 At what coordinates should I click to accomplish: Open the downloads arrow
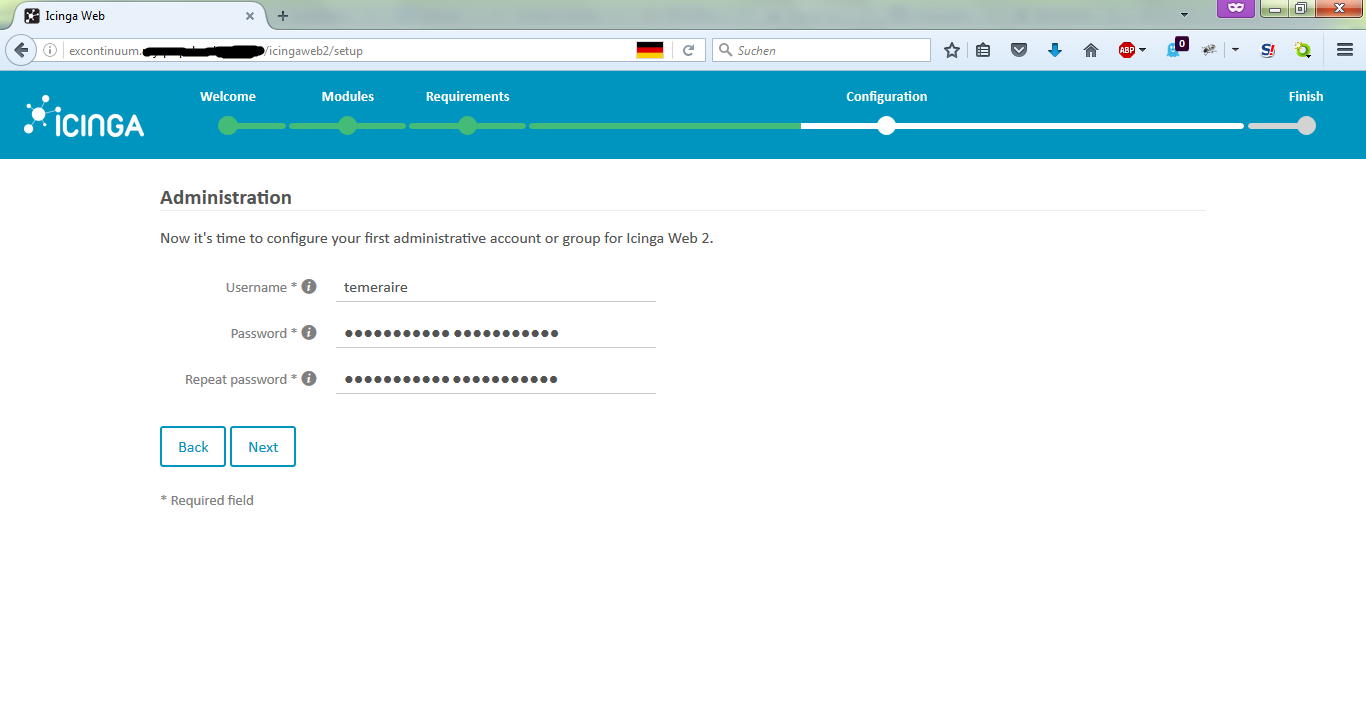1055,50
